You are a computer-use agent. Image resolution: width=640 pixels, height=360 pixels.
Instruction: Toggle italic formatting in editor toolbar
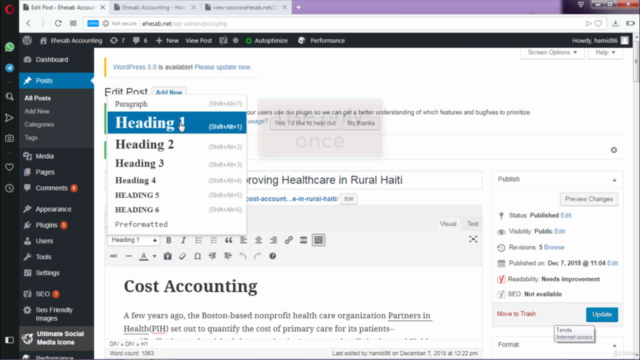183,240
